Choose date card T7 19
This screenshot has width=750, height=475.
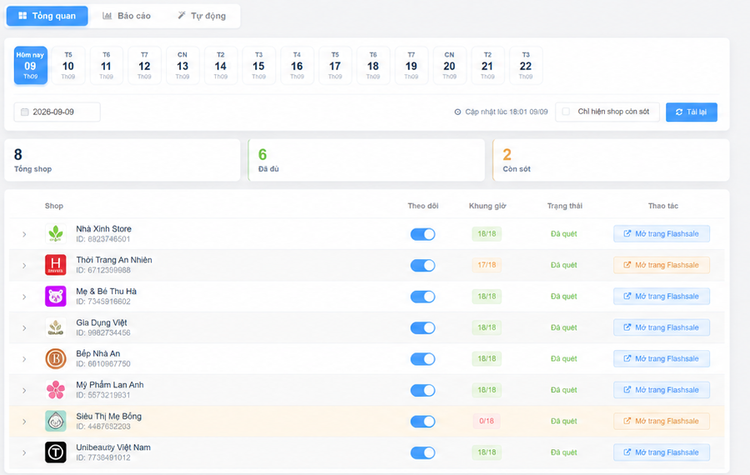coord(411,66)
